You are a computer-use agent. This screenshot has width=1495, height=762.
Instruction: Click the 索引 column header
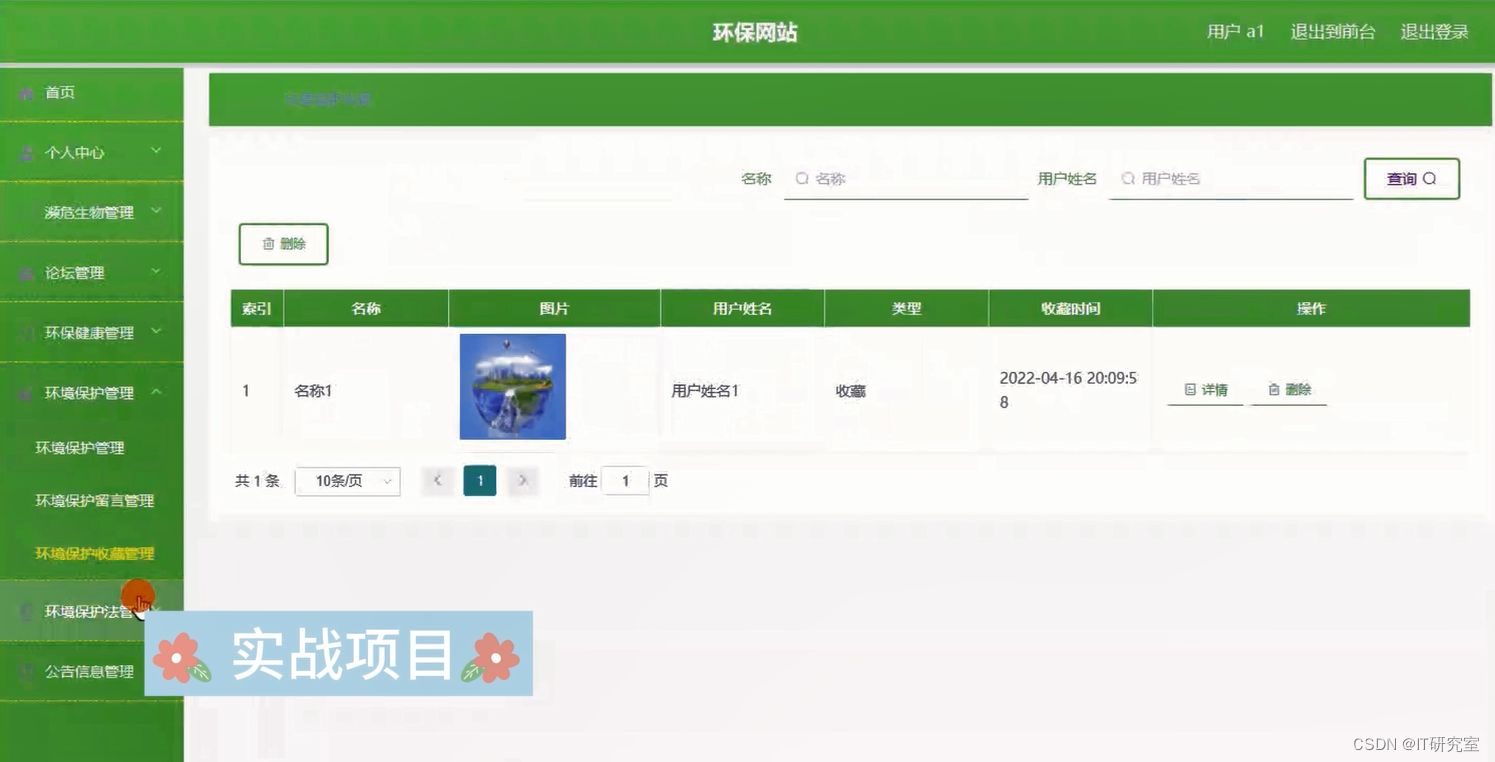[257, 309]
